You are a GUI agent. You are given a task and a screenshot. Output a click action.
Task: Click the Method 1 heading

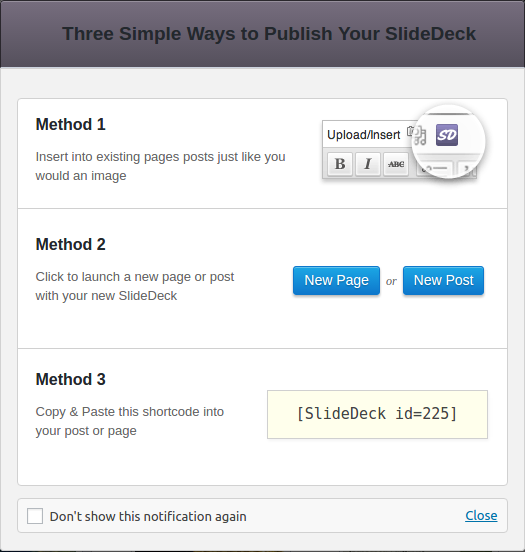[x=70, y=124]
